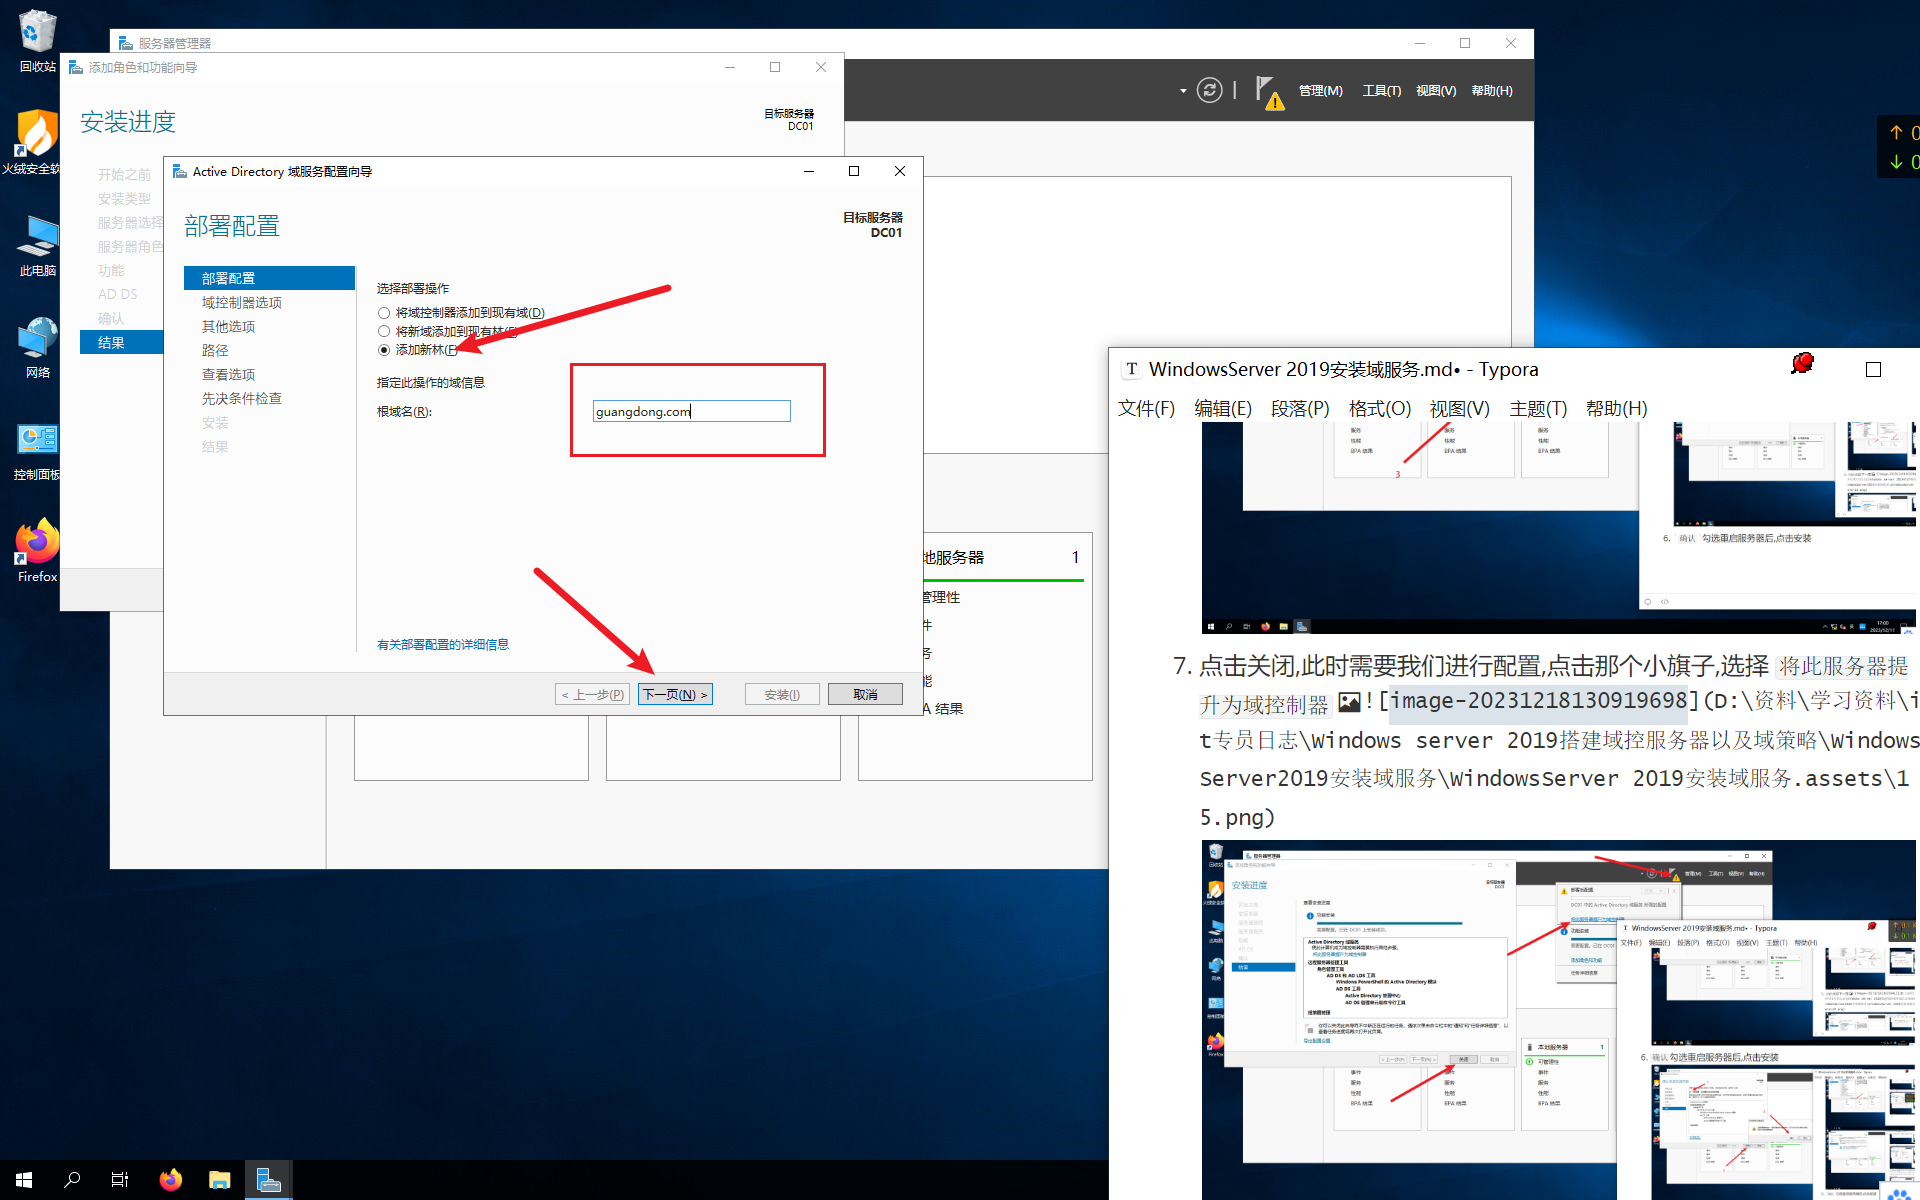The image size is (1920, 1200).
Task: Select 将域控制器添加到现有域 radio option
Action: [384, 313]
